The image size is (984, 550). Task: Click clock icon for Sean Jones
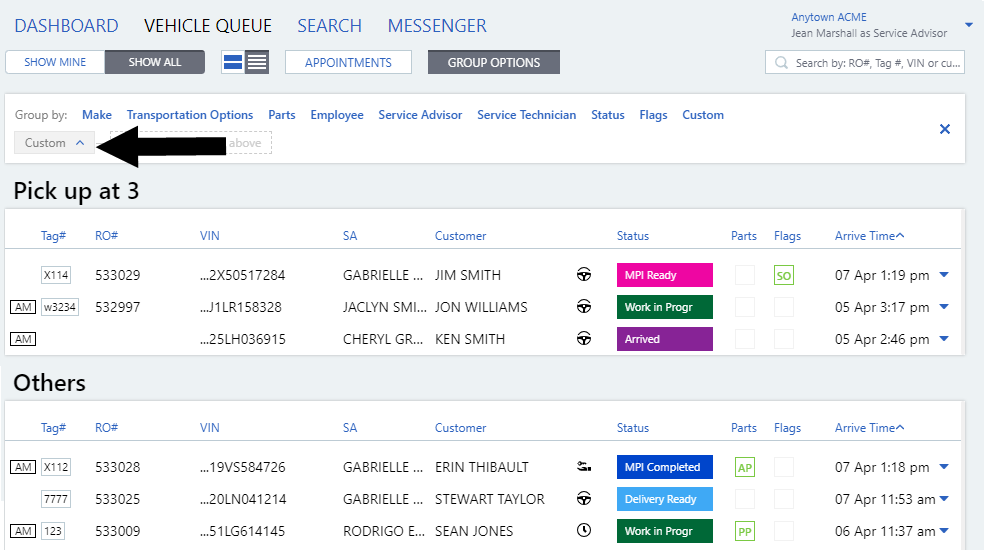pyautogui.click(x=584, y=531)
